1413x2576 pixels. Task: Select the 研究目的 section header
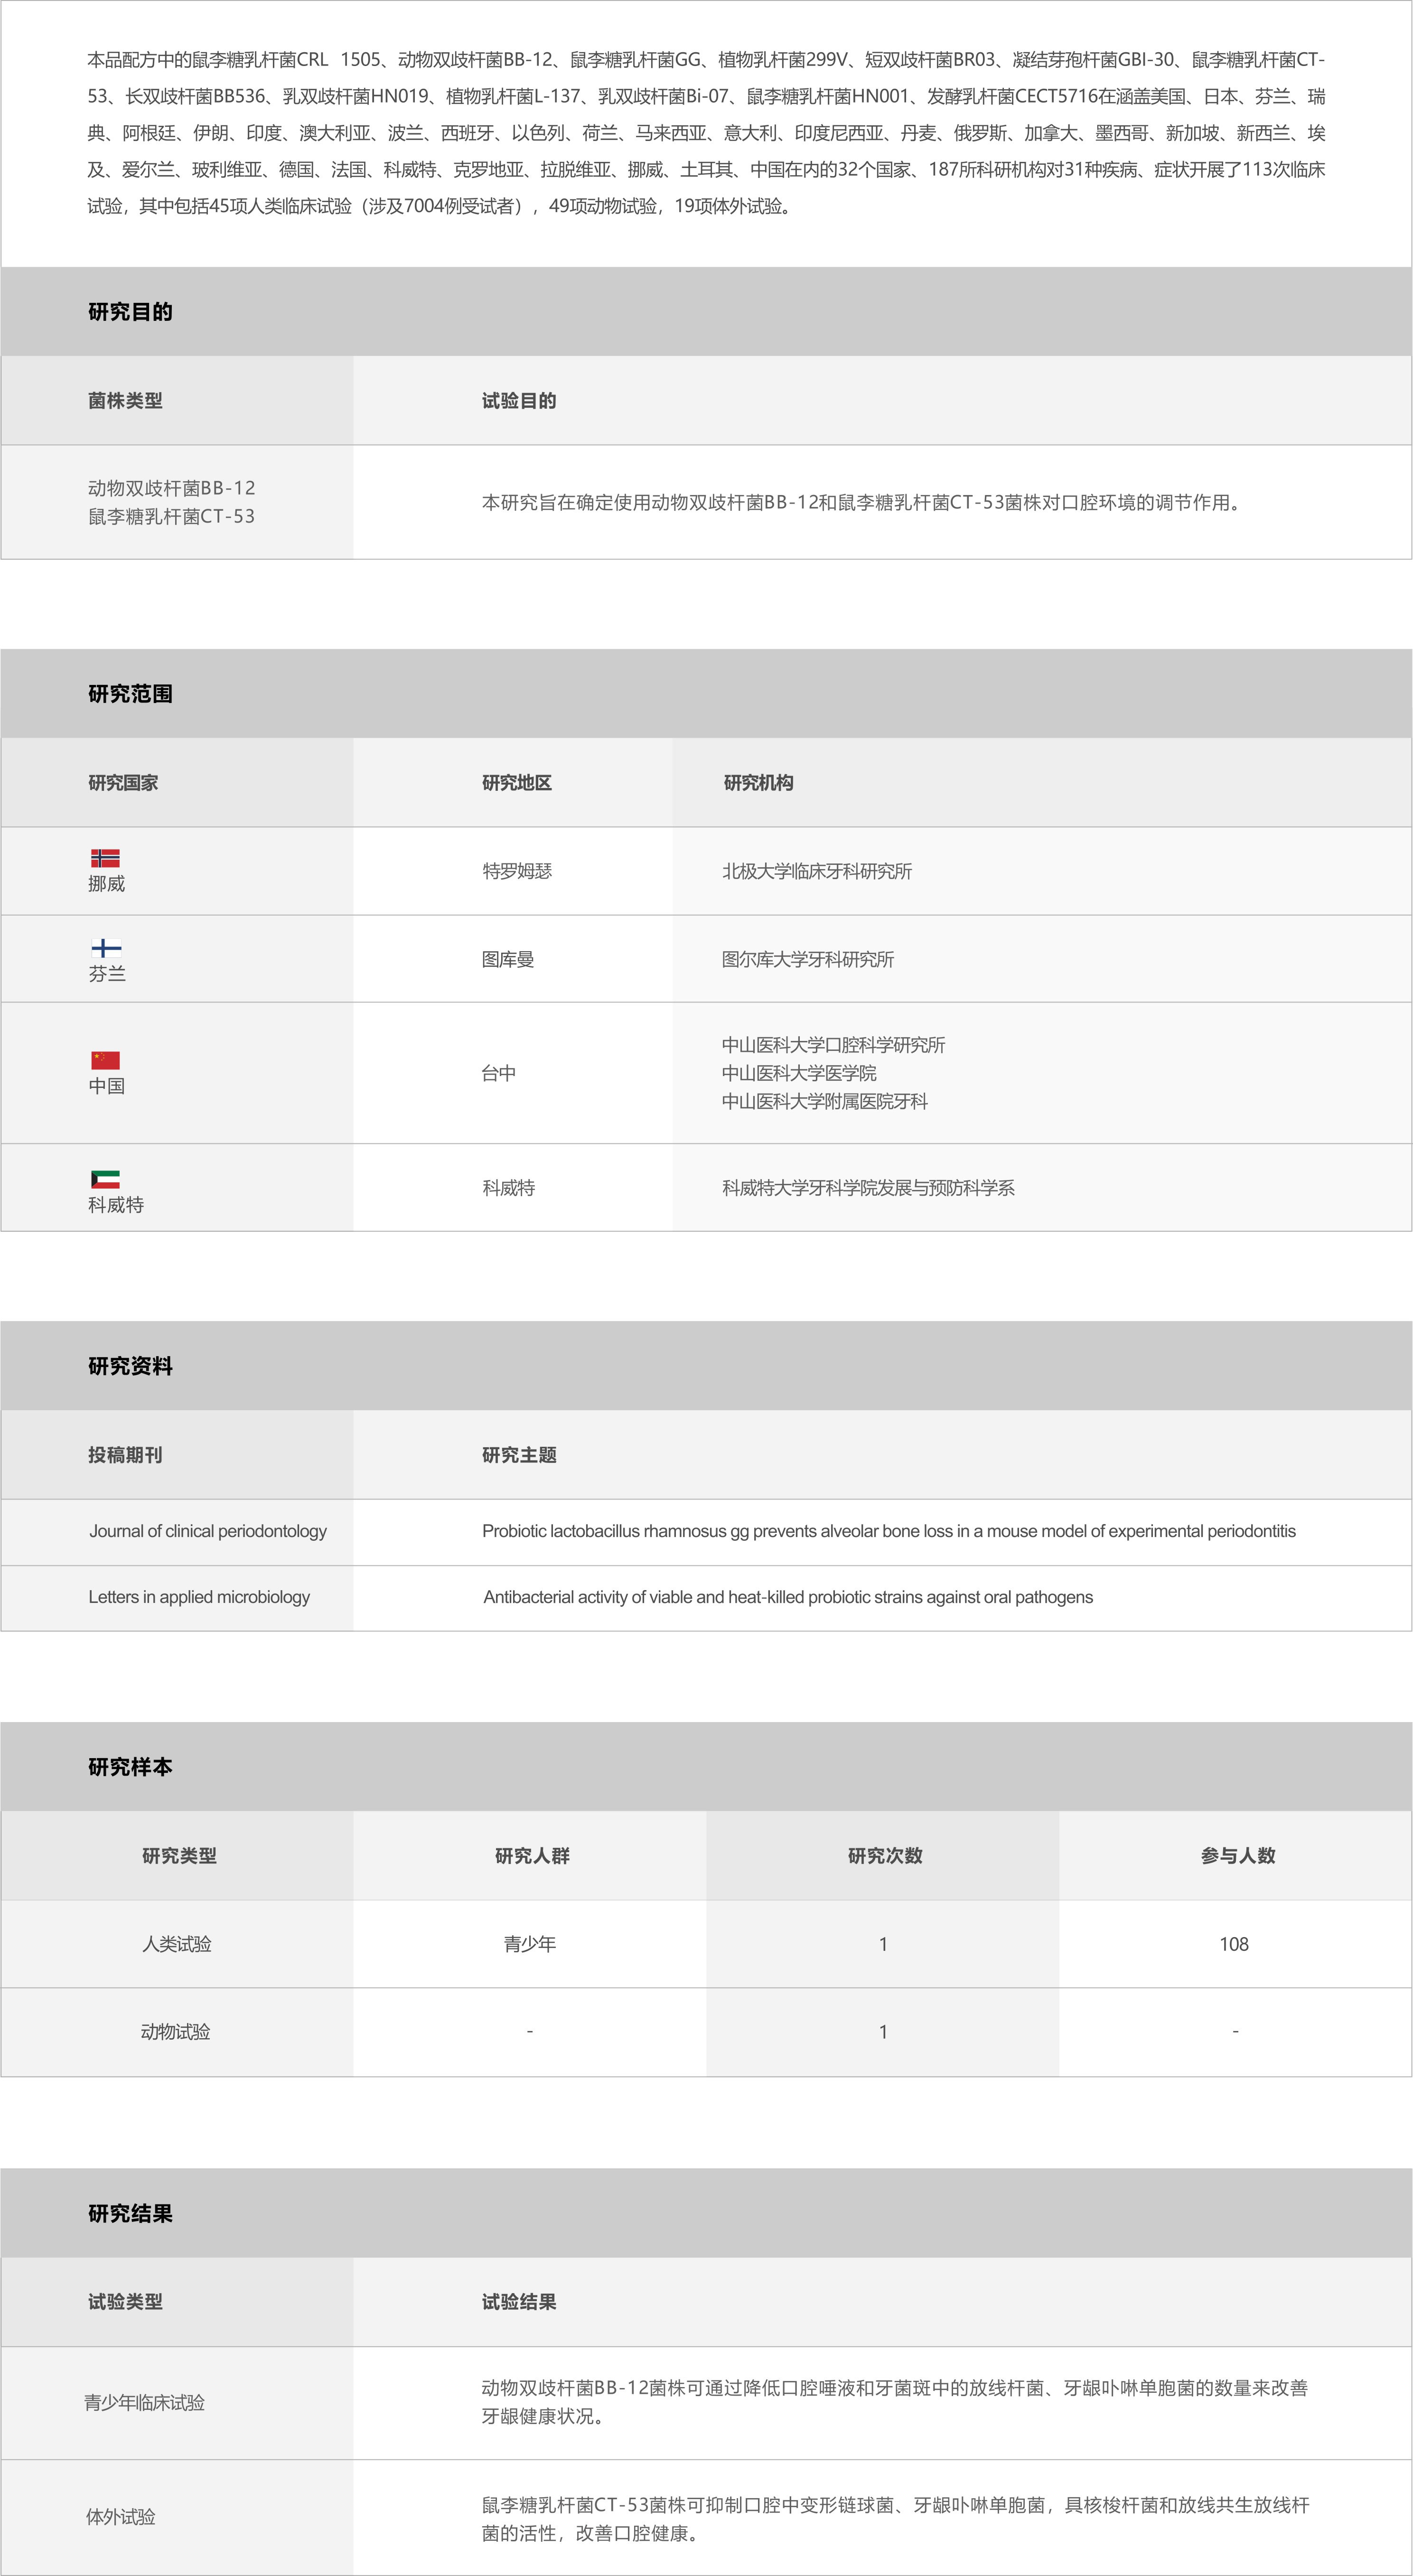(x=706, y=312)
